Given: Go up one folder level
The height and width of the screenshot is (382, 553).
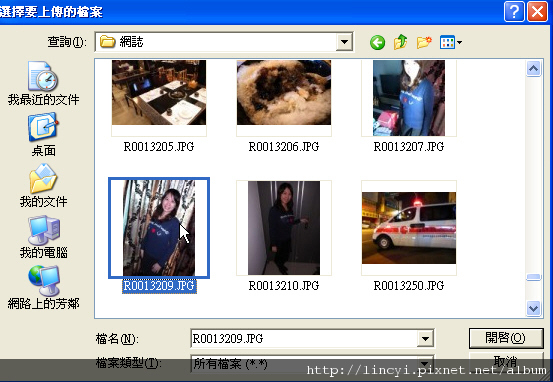Looking at the screenshot, I should (401, 42).
